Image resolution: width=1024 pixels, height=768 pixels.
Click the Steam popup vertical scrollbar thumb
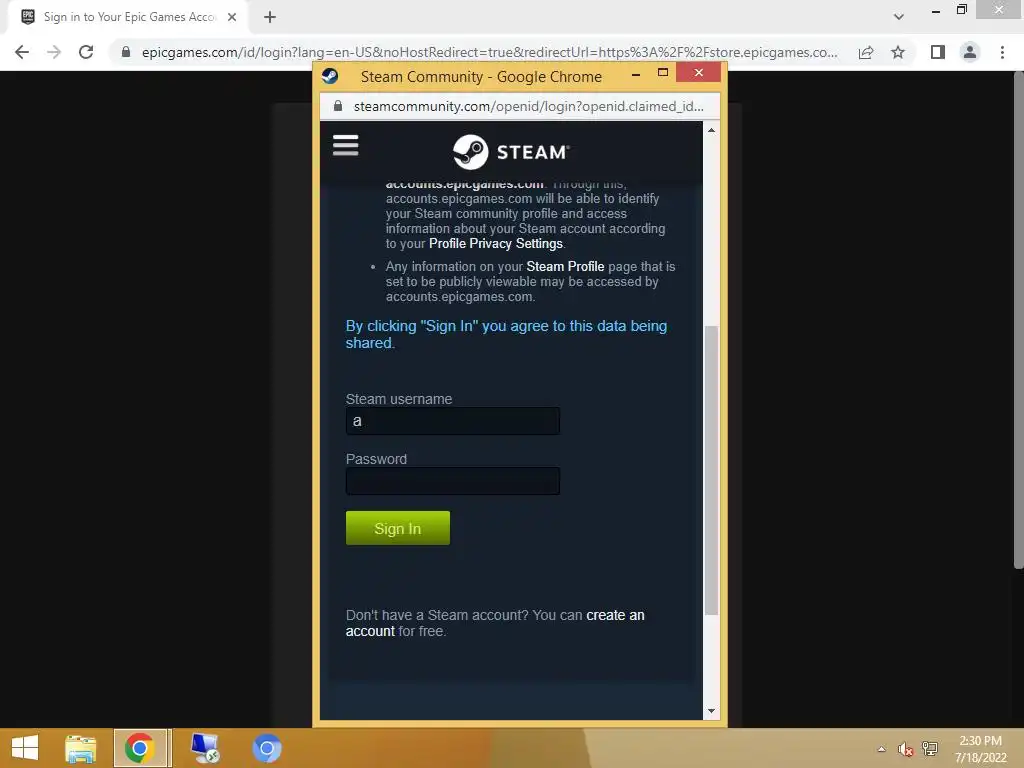(x=711, y=470)
